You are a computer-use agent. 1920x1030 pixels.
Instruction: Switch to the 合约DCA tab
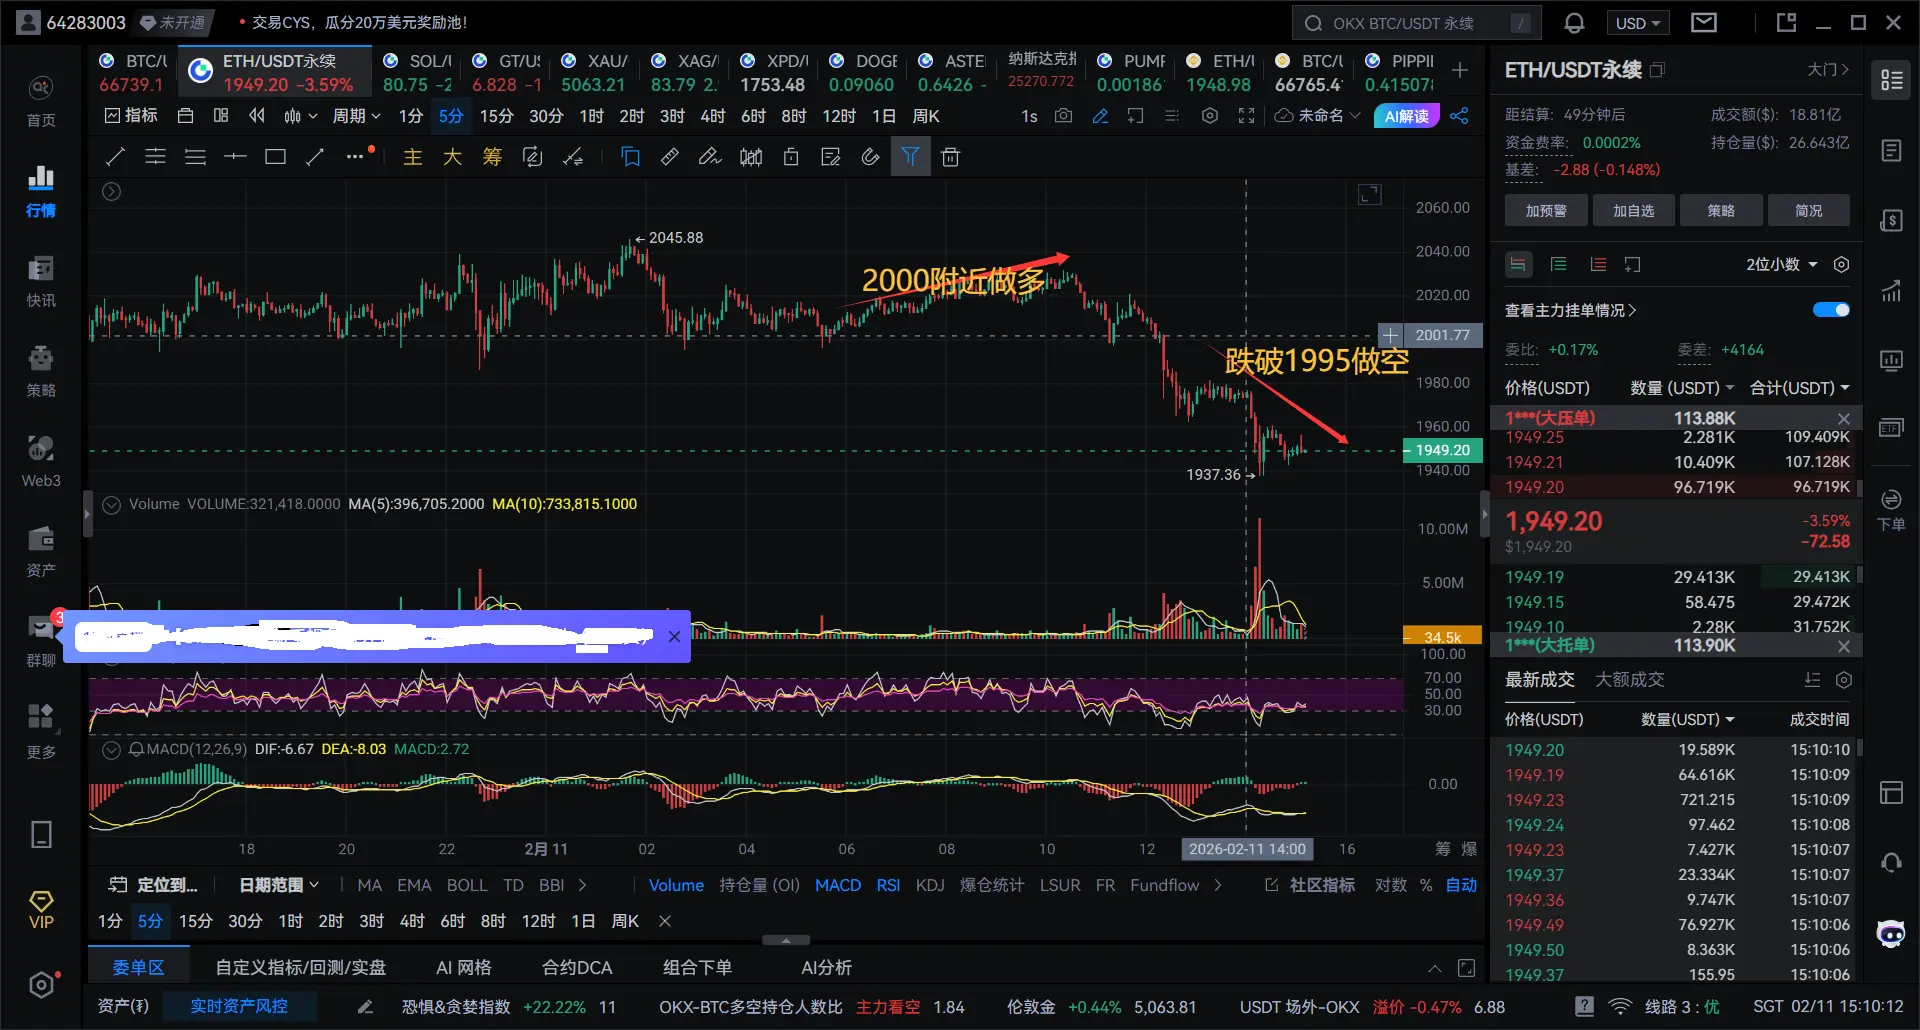(x=577, y=967)
